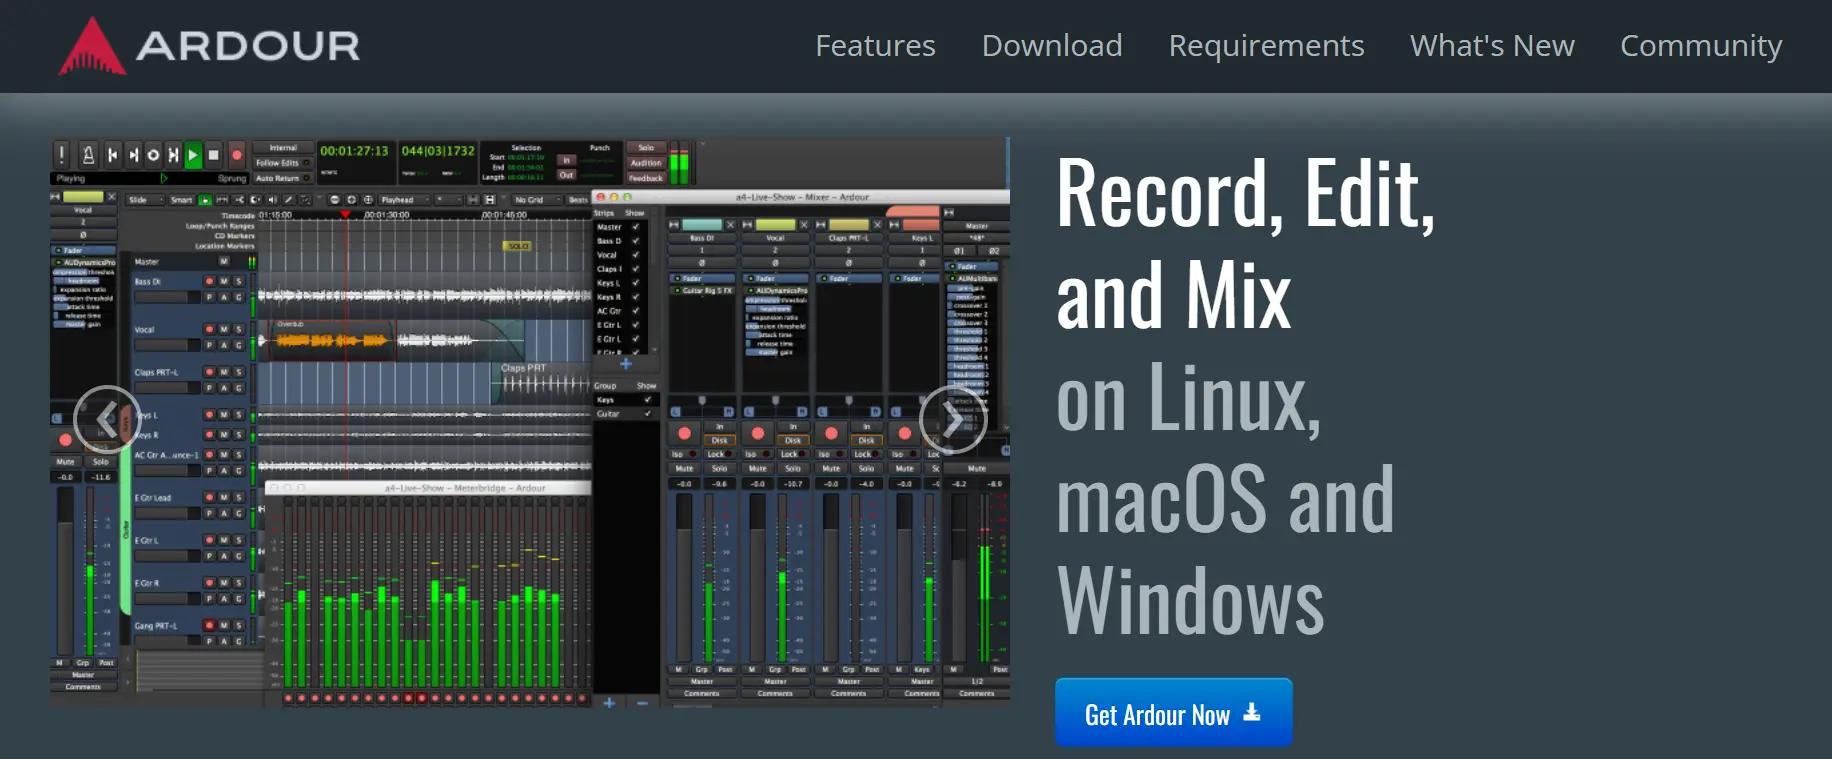Click the Ardour mixer screenshot slide
The height and width of the screenshot is (759, 1832).
point(530,423)
